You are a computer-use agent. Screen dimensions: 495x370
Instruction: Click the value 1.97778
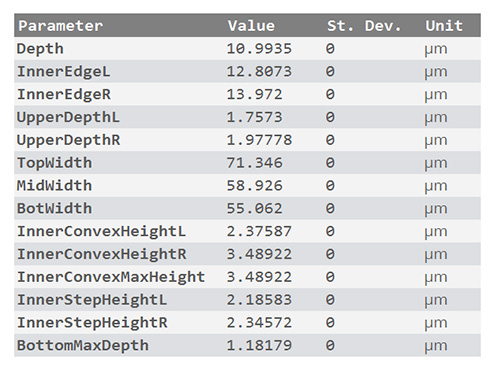click(259, 140)
